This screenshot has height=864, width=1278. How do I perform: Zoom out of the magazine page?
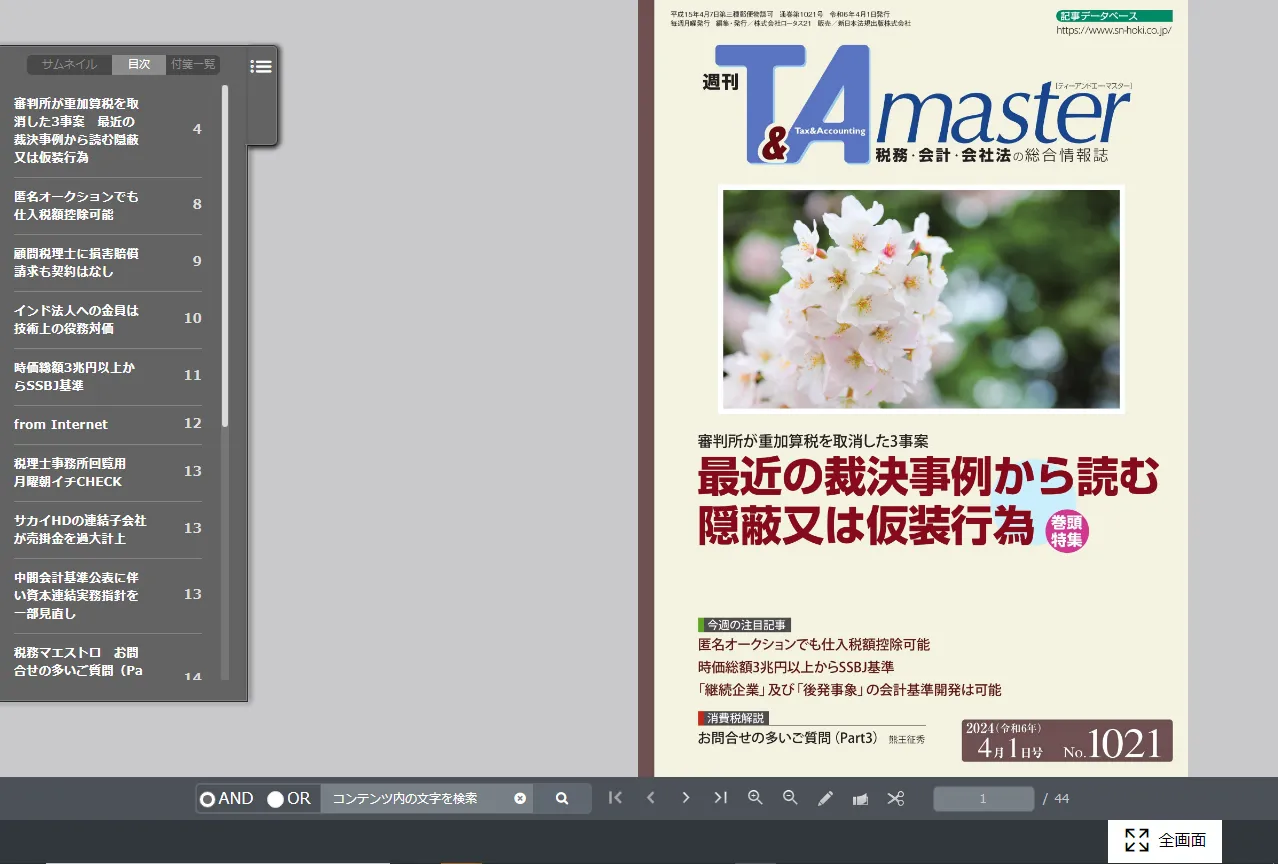point(790,798)
